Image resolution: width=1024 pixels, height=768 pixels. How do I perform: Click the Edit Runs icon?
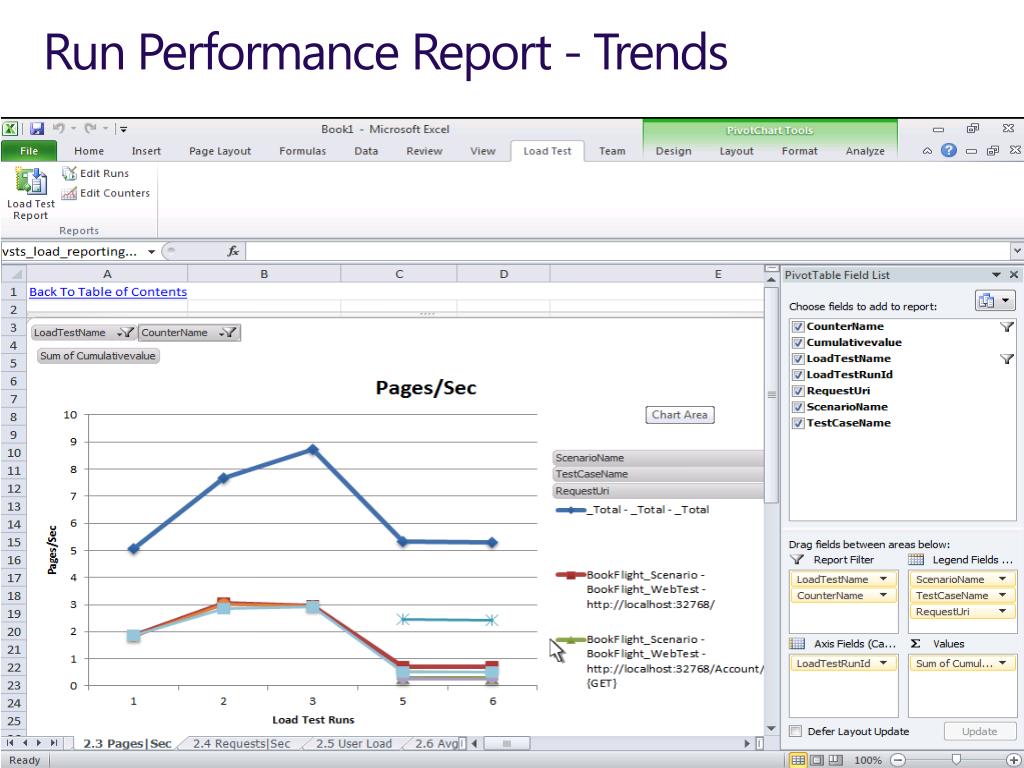click(69, 173)
